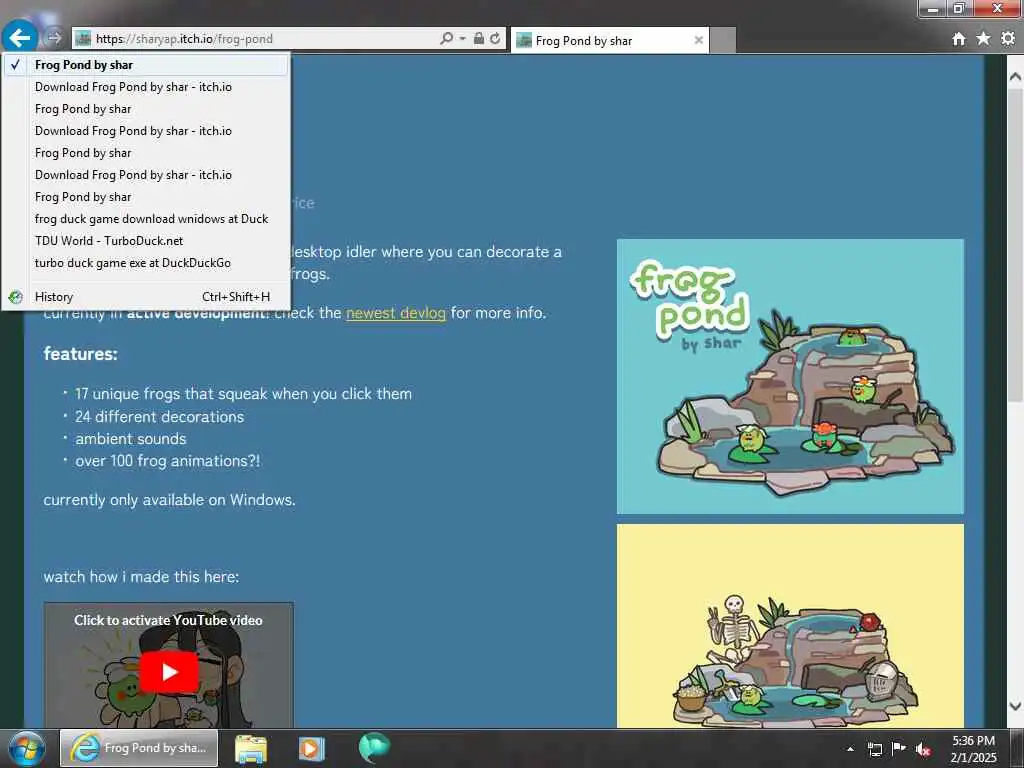Viewport: 1024px width, 768px height.
Task: Select turbo duck game exe at DuckDuckGo
Action: pyautogui.click(x=146, y=263)
